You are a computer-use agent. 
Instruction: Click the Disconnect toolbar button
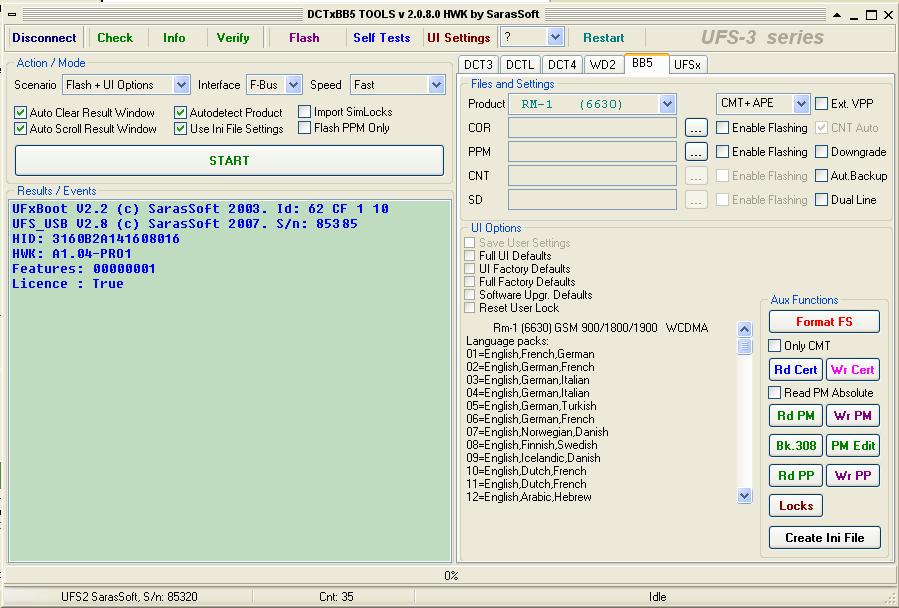coord(44,38)
